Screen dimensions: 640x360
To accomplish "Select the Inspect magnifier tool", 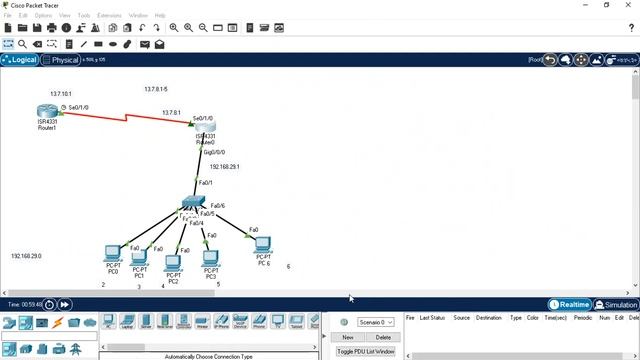I will pyautogui.click(x=22, y=44).
